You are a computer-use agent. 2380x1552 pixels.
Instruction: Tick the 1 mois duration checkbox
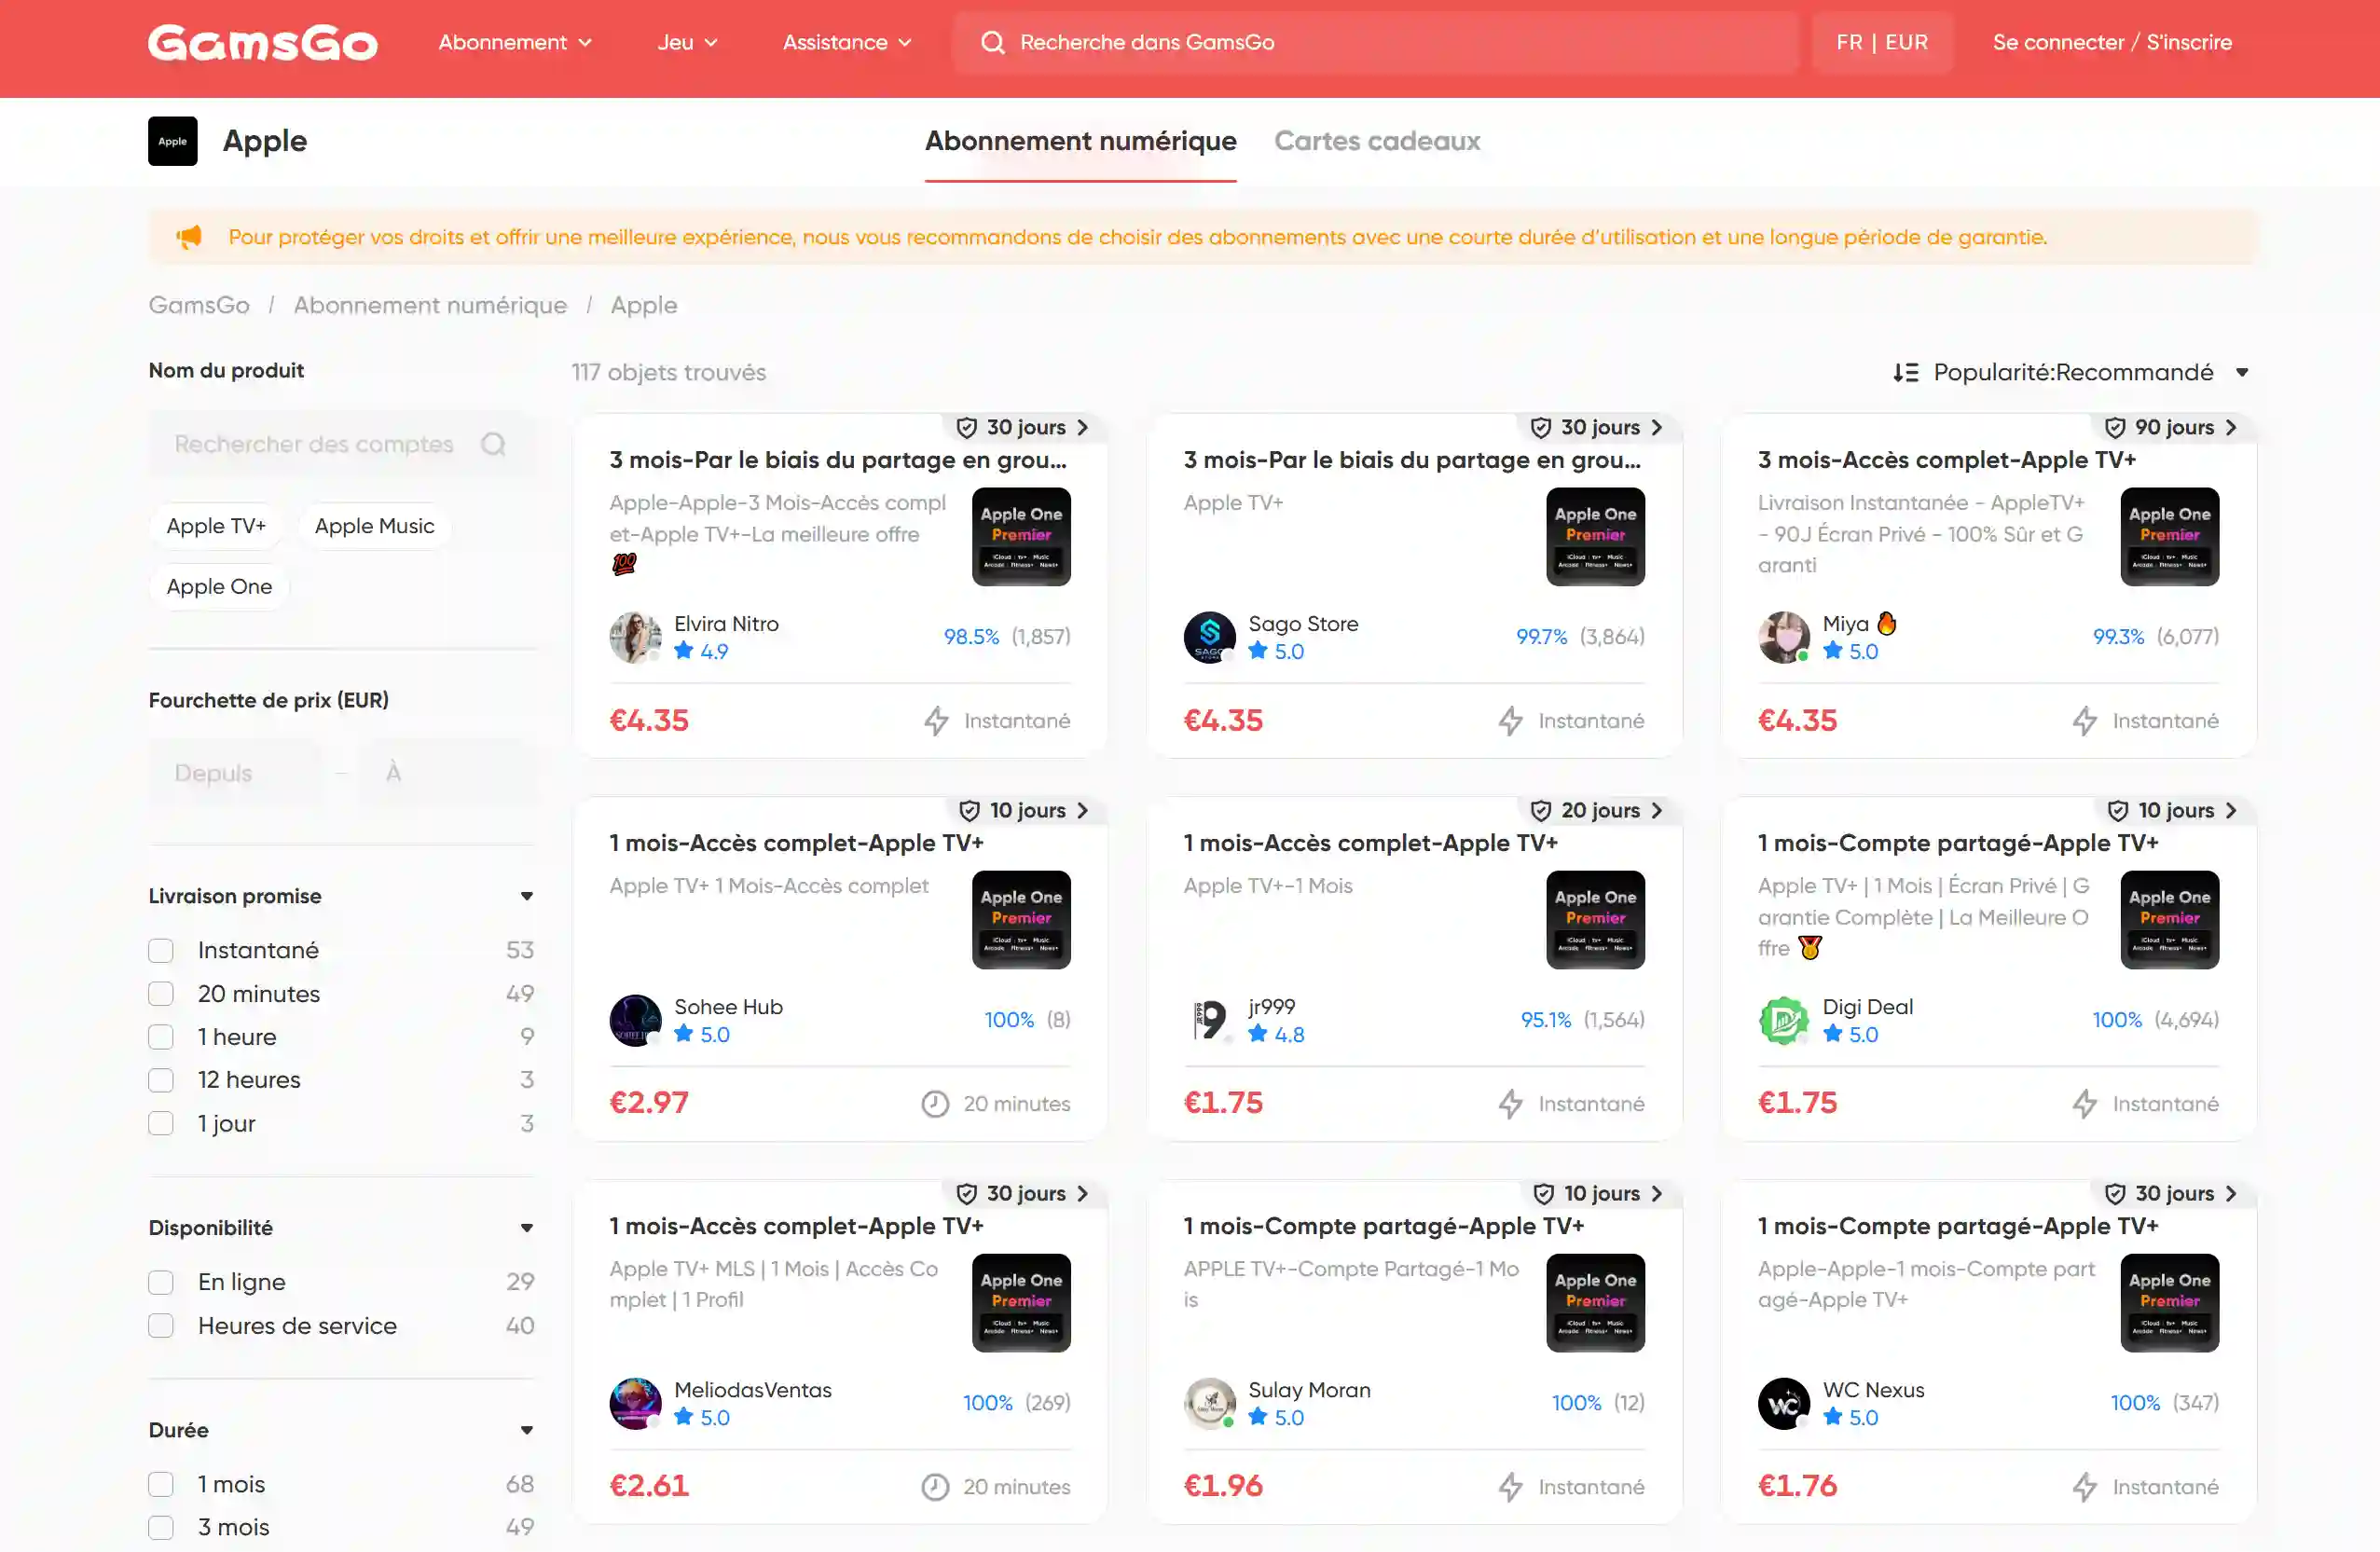(161, 1484)
